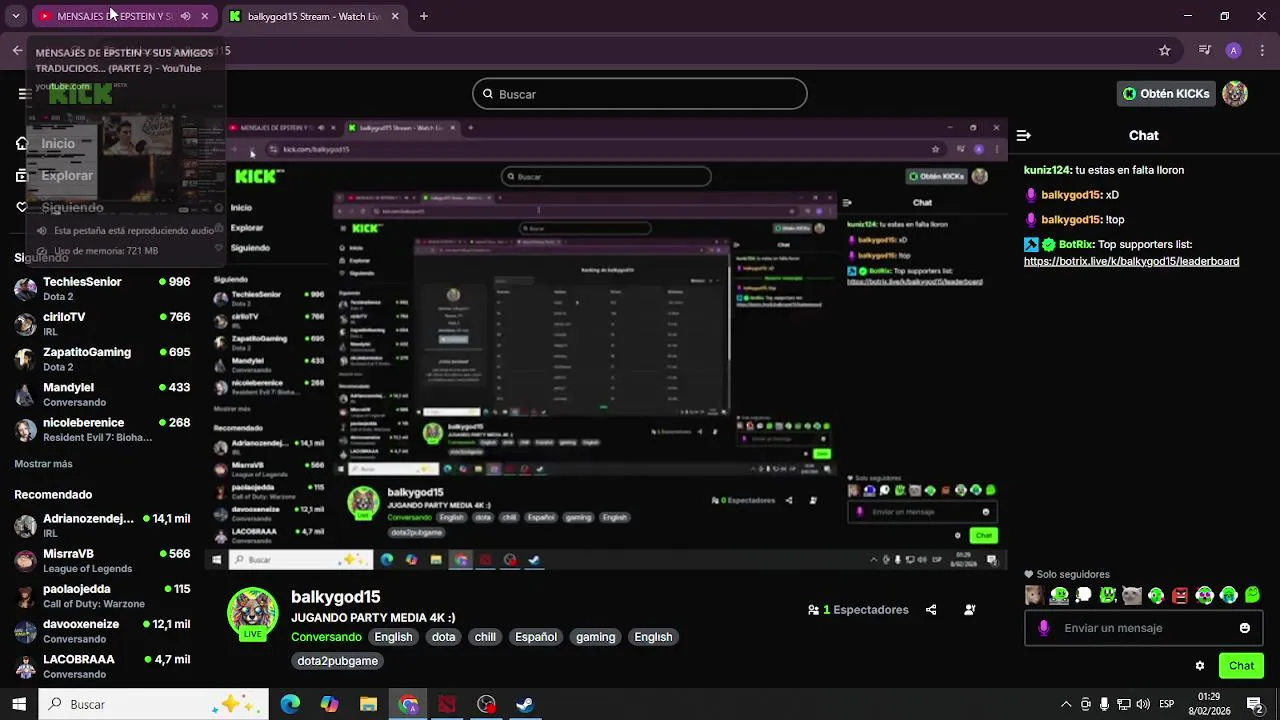The width and height of the screenshot is (1280, 720).
Task: Click the dota2pubgame tag
Action: (x=337, y=661)
